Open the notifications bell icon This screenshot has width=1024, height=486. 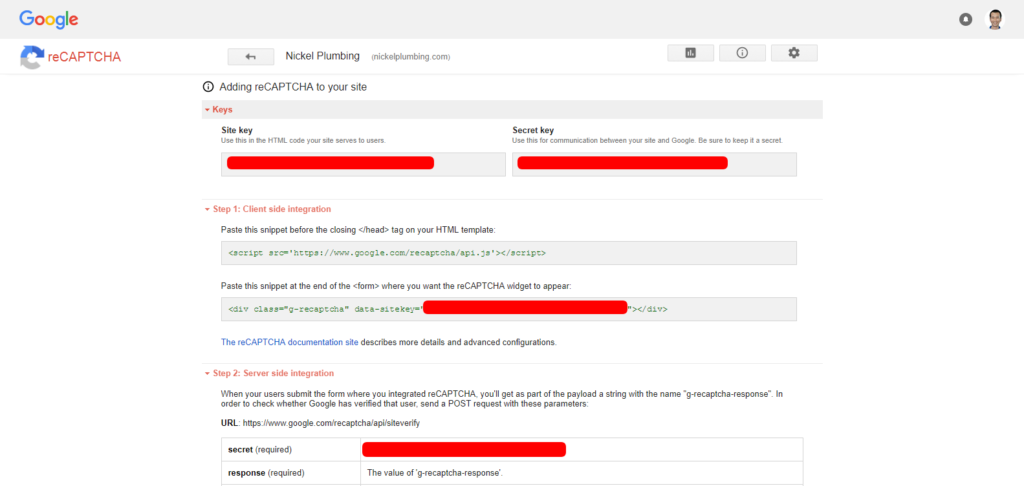(x=965, y=20)
